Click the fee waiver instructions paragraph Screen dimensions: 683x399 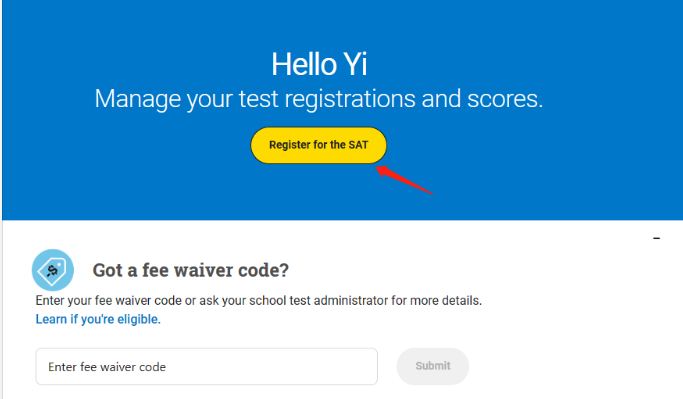click(x=259, y=301)
